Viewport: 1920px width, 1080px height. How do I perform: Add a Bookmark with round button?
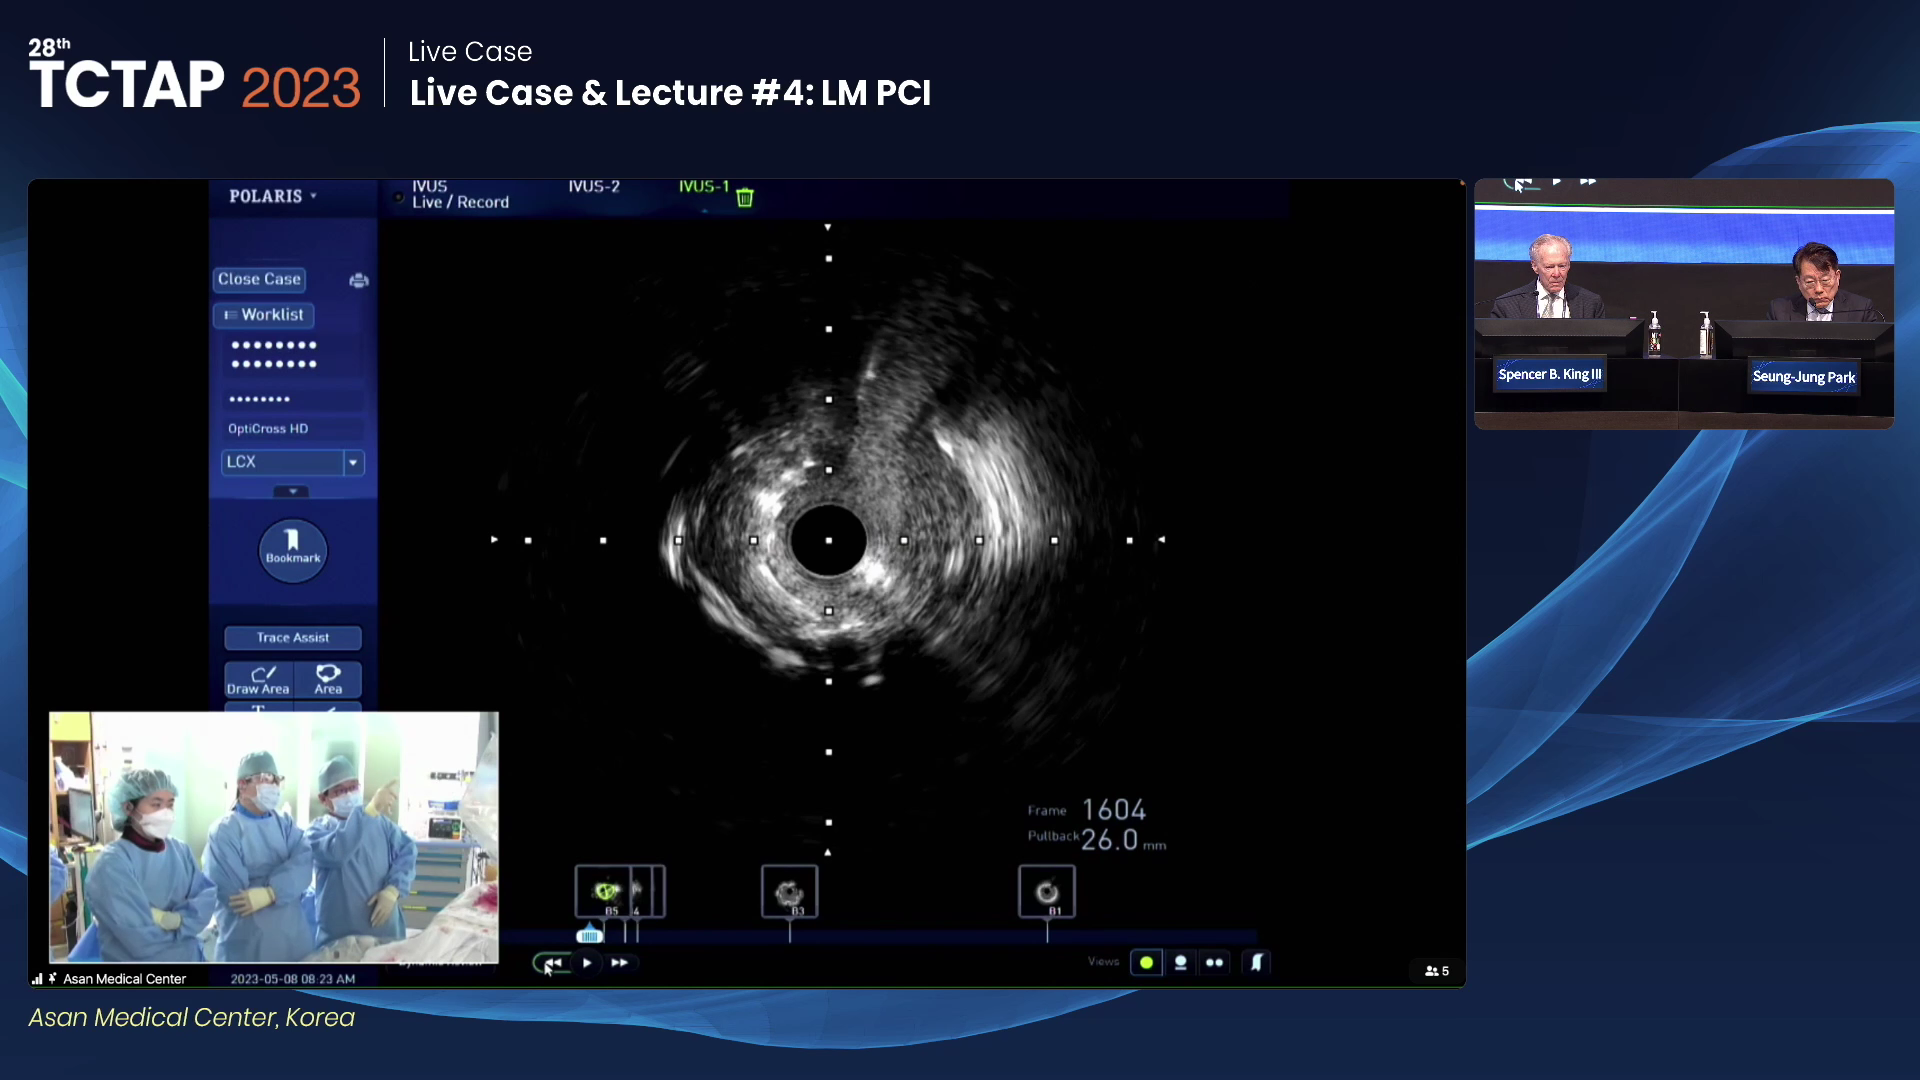293,550
